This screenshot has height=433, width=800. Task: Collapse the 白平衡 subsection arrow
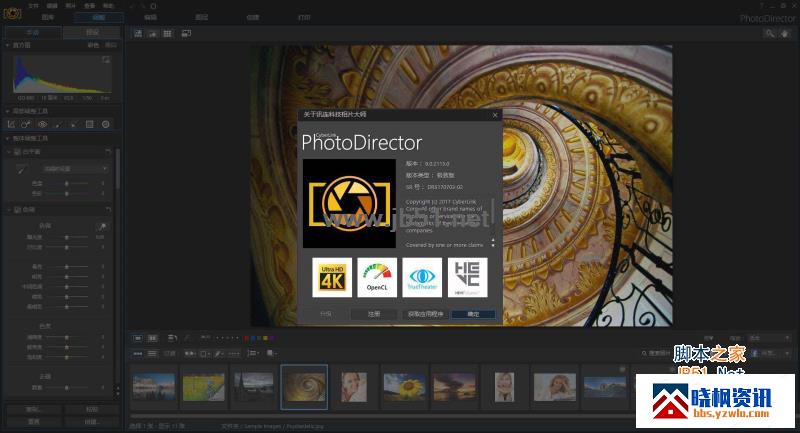(x=9, y=152)
